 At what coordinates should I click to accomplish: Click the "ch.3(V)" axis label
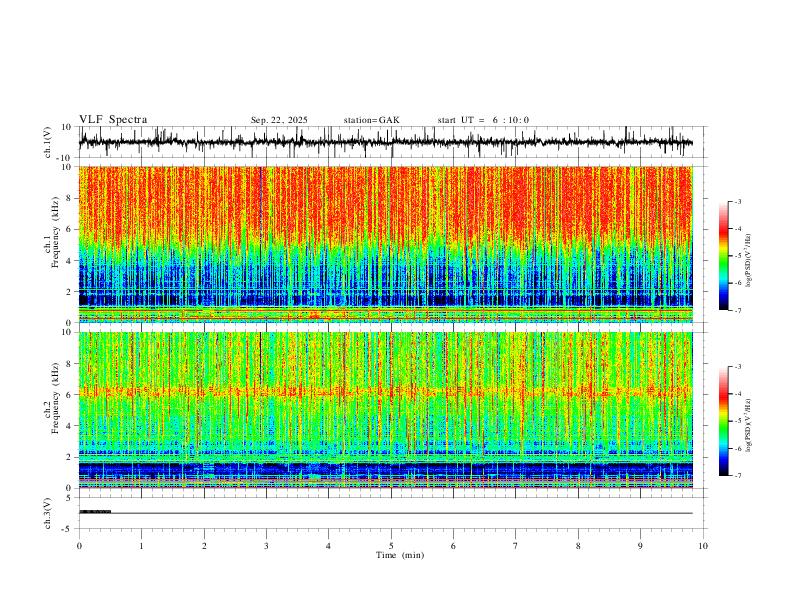(48, 513)
